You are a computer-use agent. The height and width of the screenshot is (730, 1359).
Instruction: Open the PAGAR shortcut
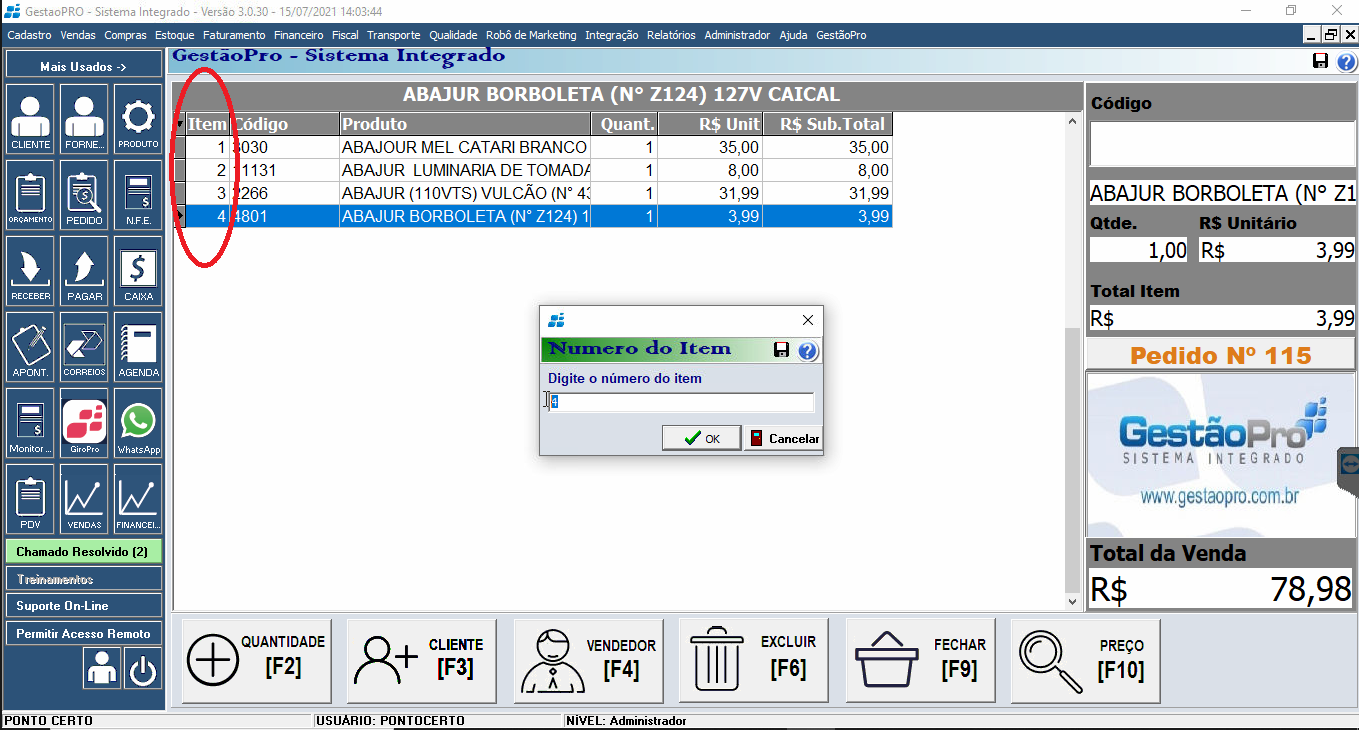point(84,270)
